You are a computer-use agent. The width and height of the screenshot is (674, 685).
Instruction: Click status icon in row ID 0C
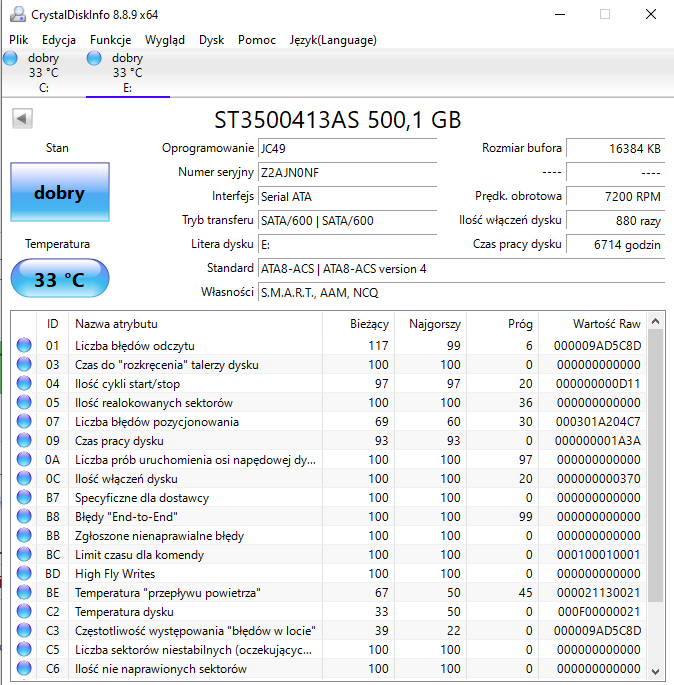(x=24, y=478)
